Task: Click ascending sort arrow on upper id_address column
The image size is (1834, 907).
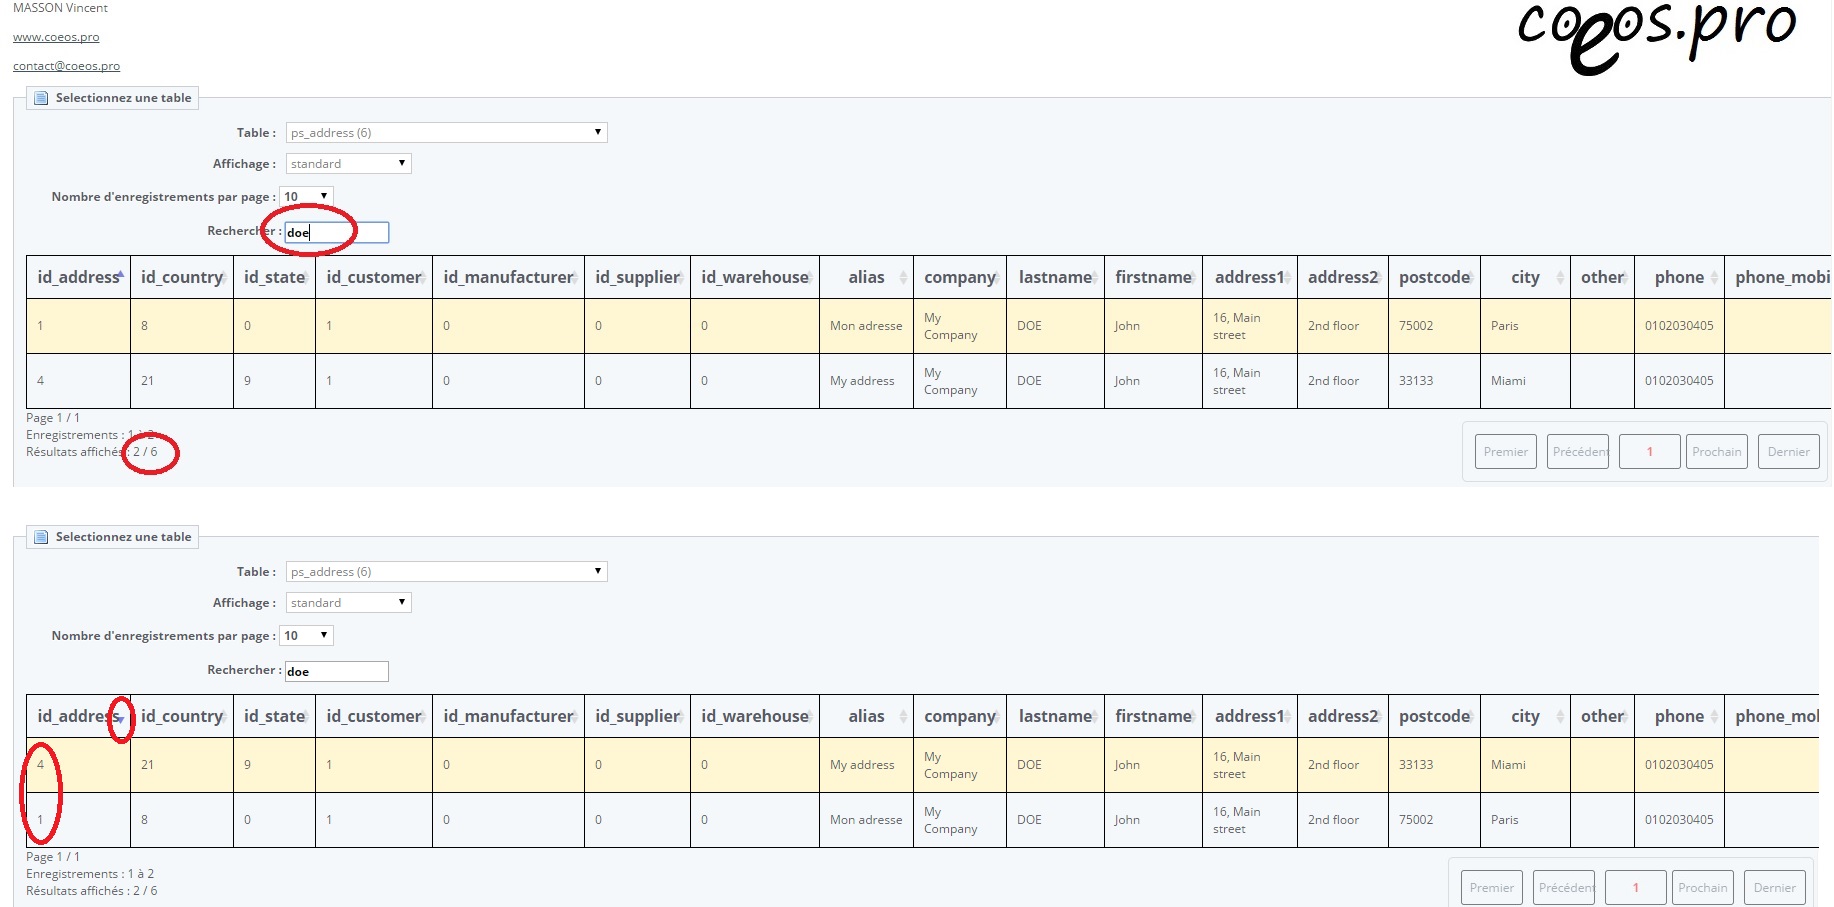Action: pyautogui.click(x=121, y=275)
